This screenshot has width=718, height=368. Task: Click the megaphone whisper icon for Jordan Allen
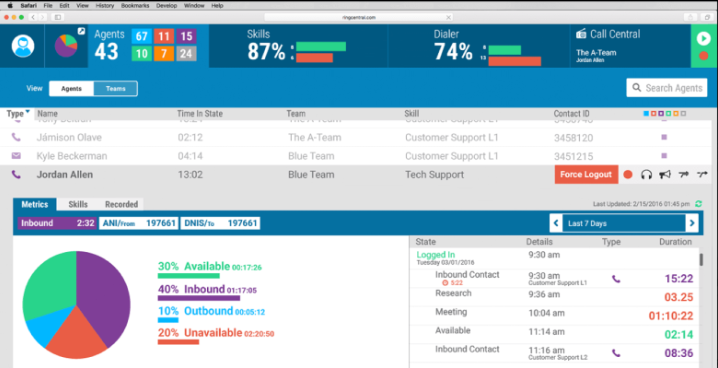tap(665, 174)
